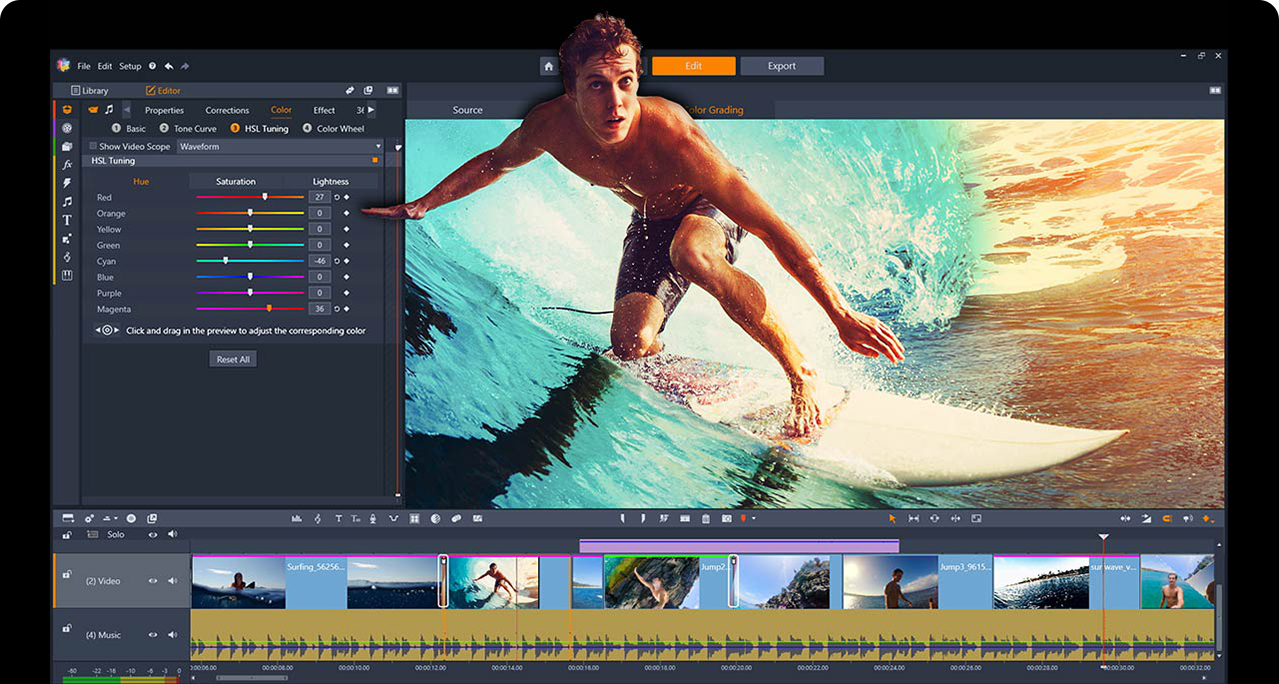Switch to the Saturation sub-tab
This screenshot has height=684, width=1279.
click(236, 181)
